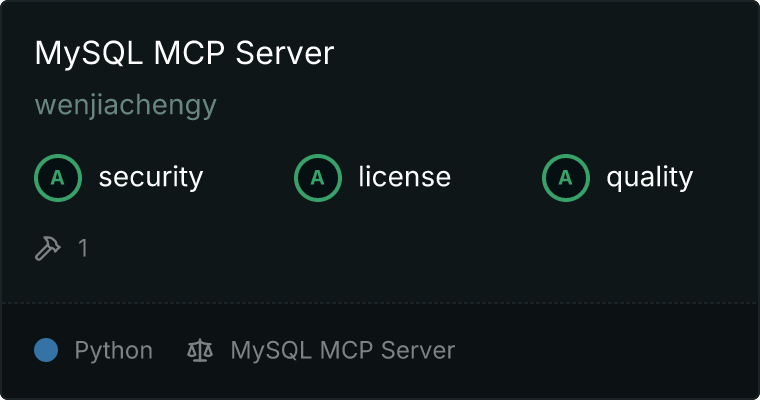
Task: Click the word Server in the card title
Action: click(285, 53)
